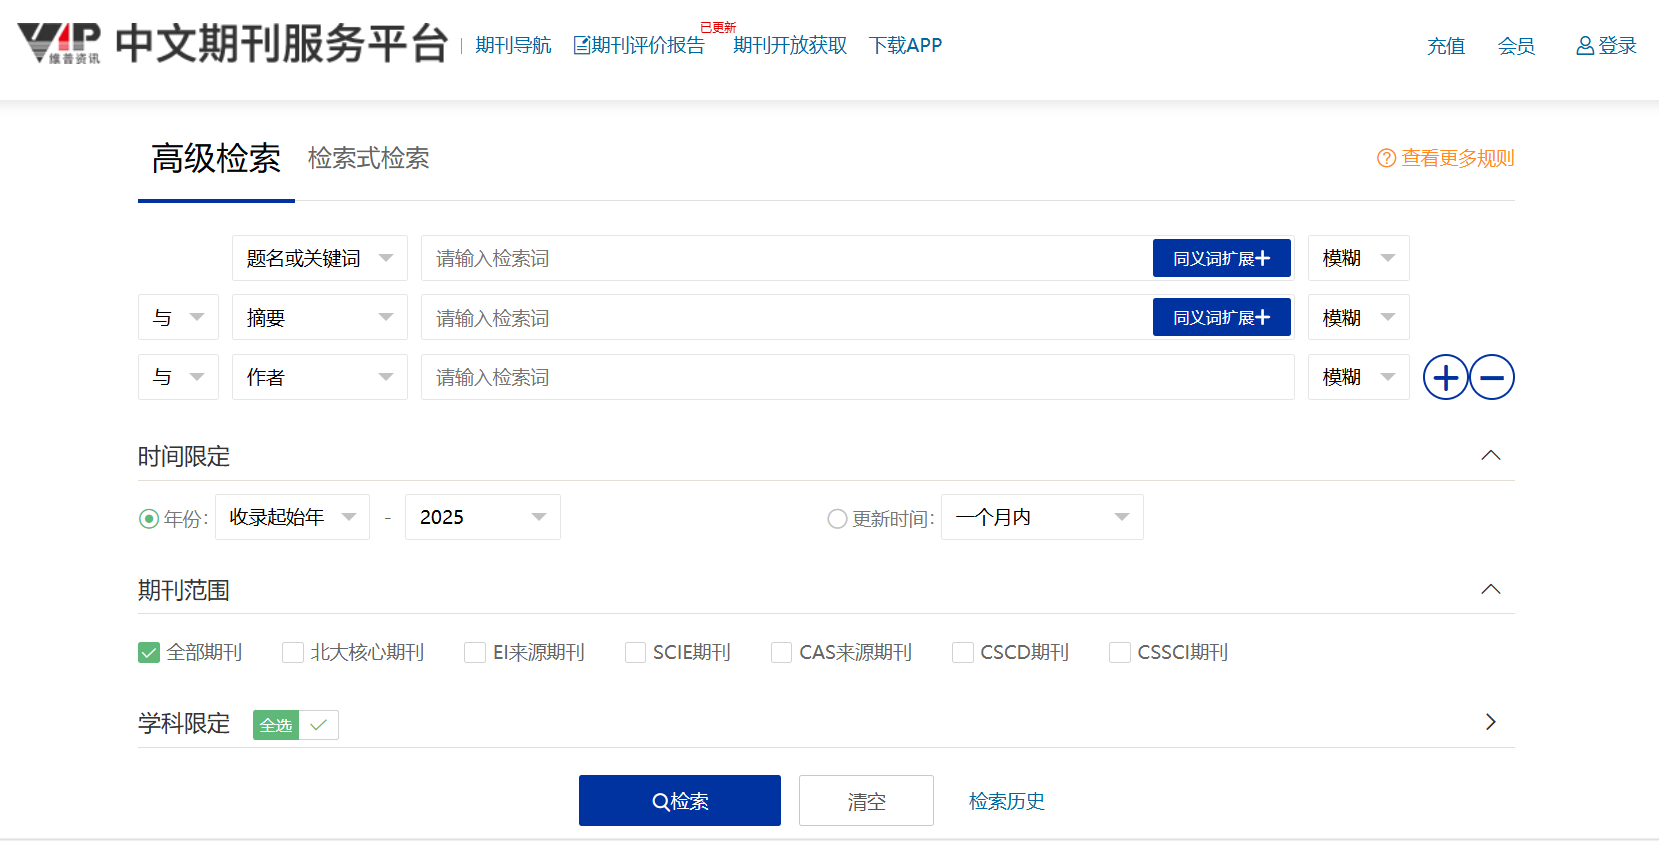Remove a search row with minus icon
The image size is (1659, 841).
pyautogui.click(x=1492, y=378)
